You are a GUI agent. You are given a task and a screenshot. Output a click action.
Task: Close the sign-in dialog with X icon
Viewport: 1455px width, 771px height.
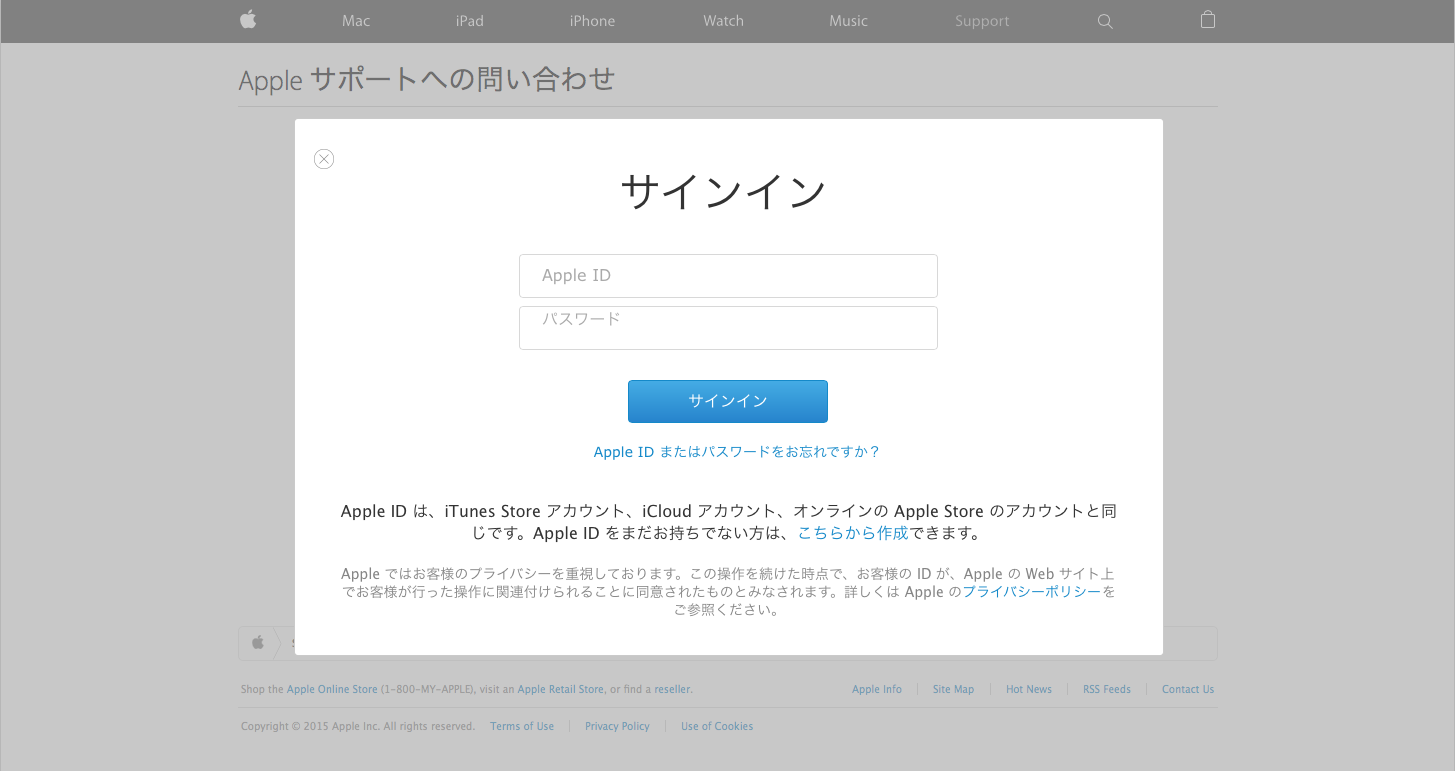[324, 159]
